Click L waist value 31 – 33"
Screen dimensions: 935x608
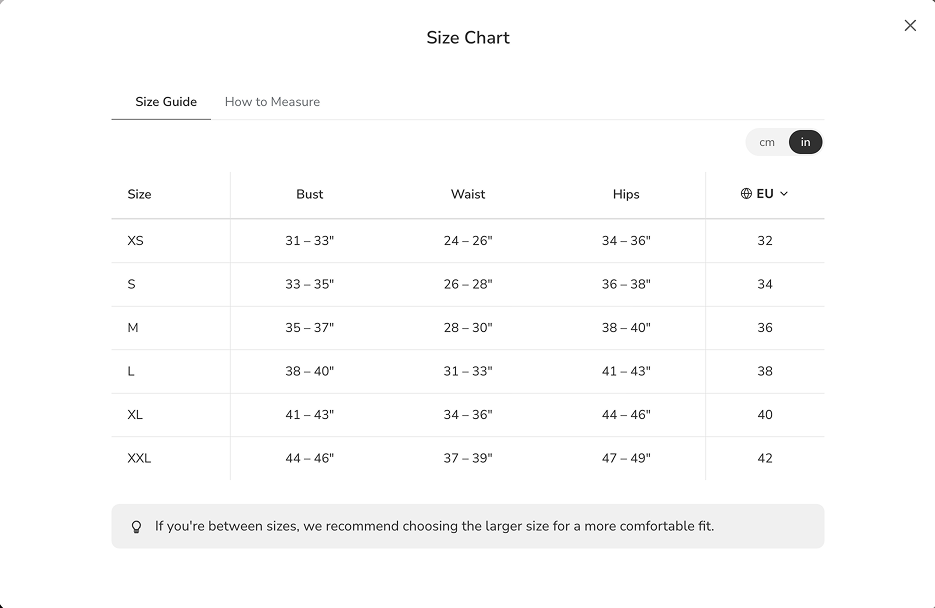(468, 371)
